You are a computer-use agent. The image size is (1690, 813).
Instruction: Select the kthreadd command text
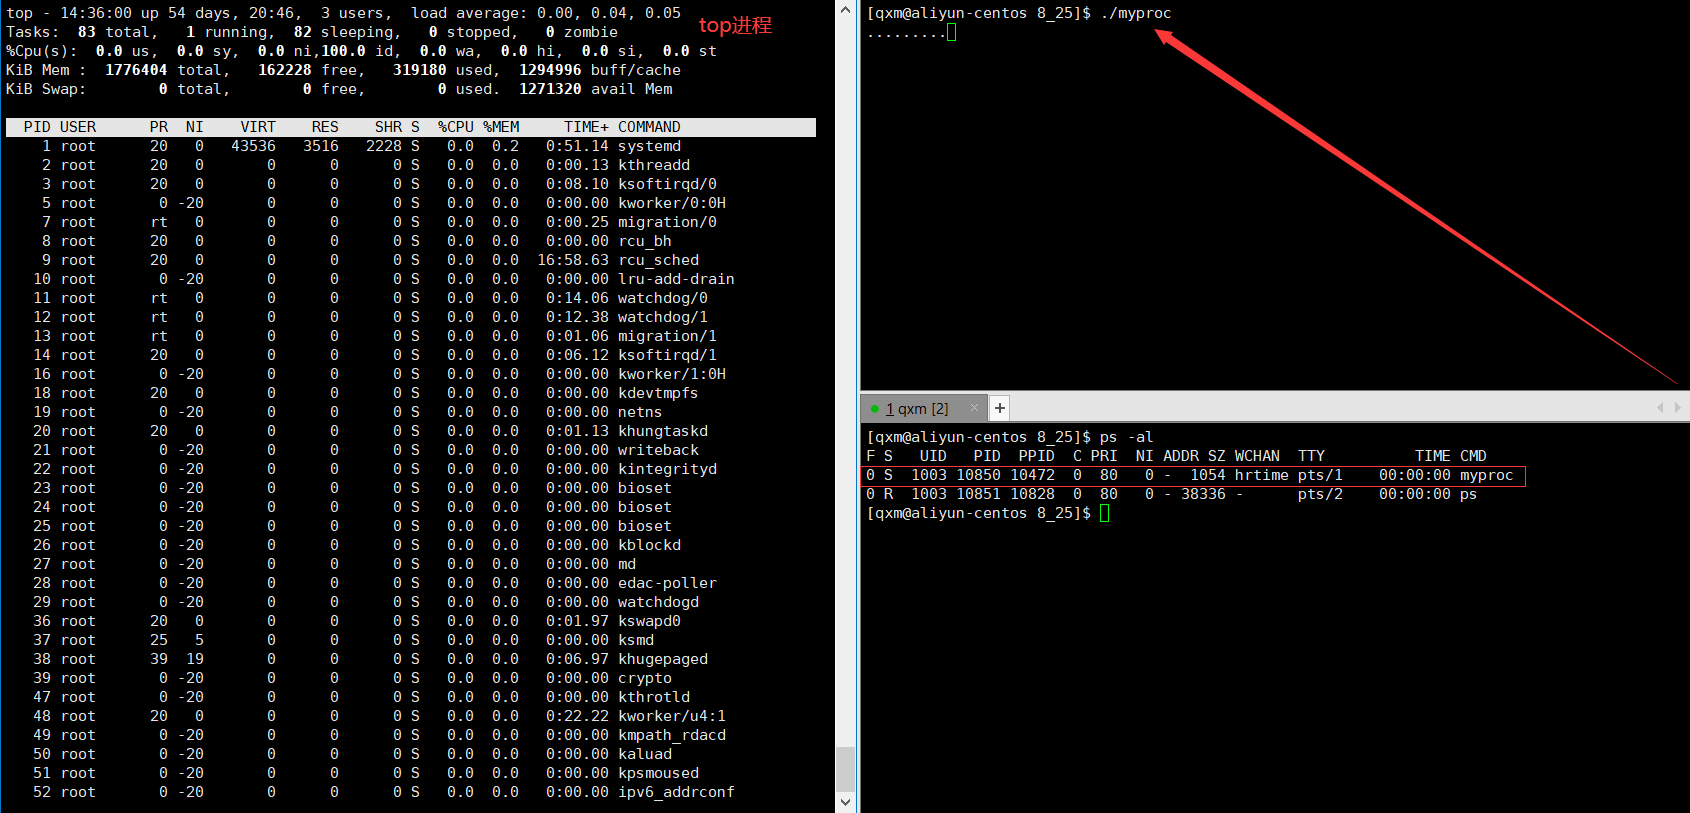[x=654, y=165]
